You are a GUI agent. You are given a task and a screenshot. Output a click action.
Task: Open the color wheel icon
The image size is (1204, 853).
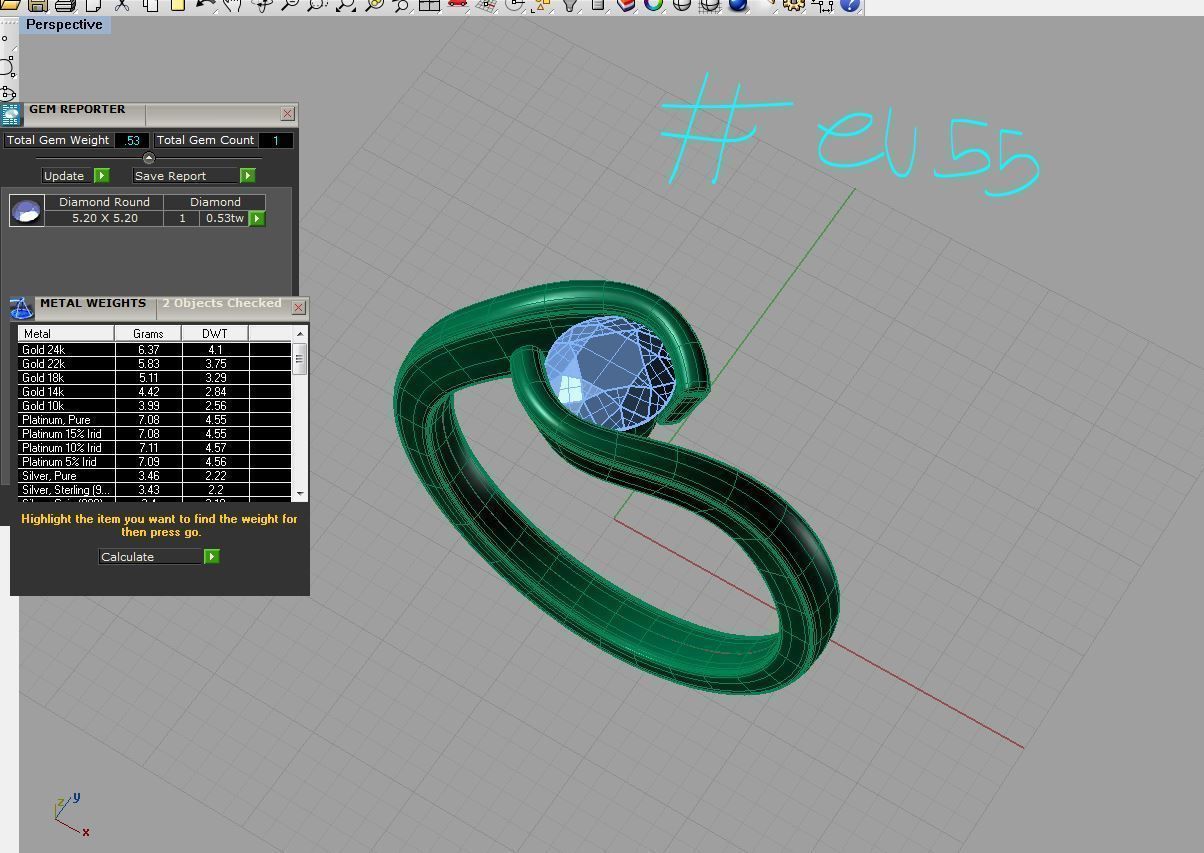(654, 5)
